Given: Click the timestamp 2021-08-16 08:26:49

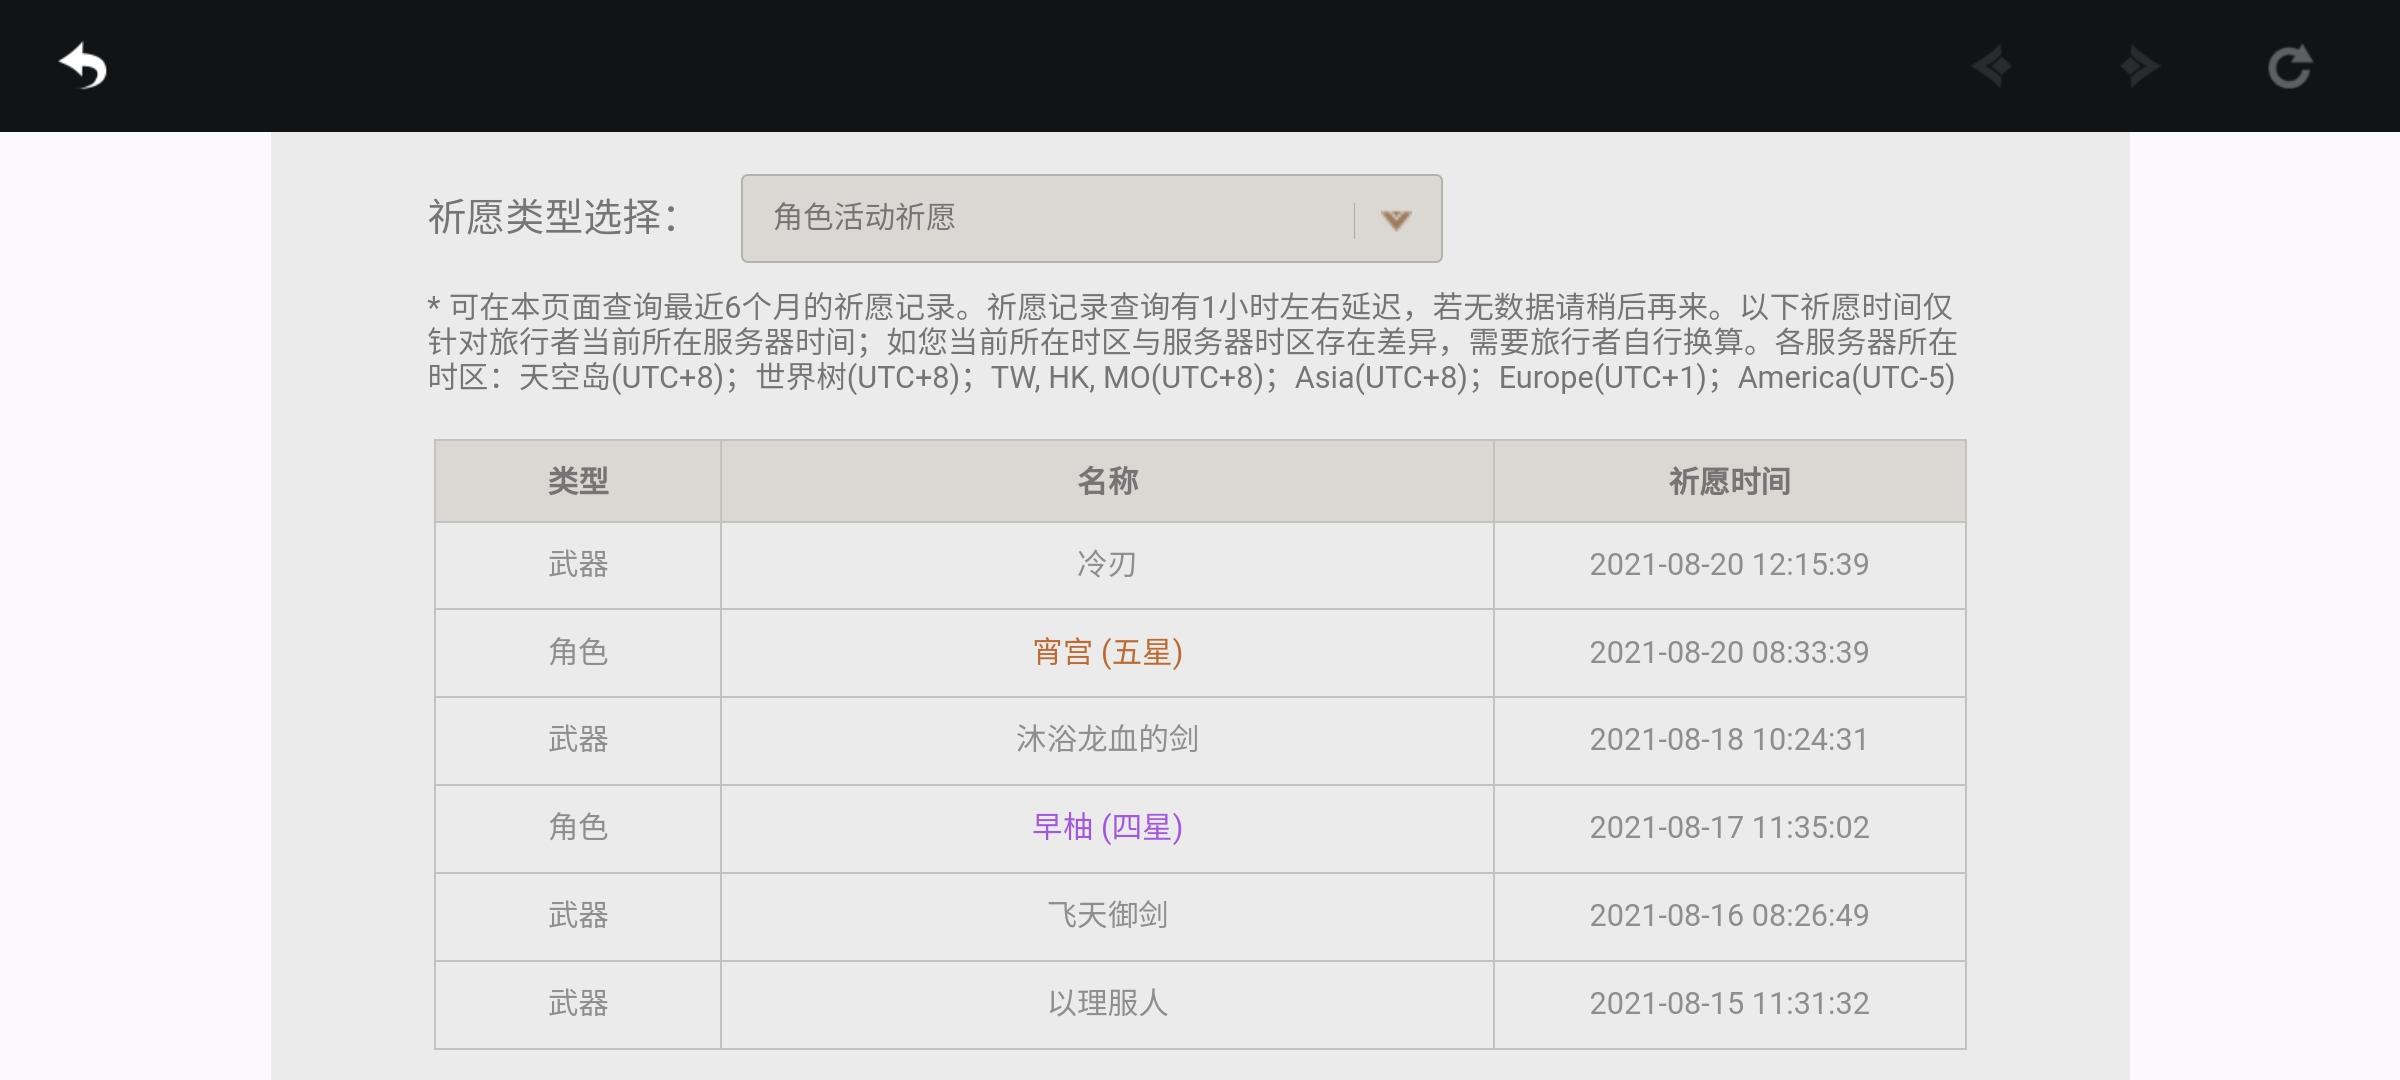Looking at the screenshot, I should [1729, 916].
